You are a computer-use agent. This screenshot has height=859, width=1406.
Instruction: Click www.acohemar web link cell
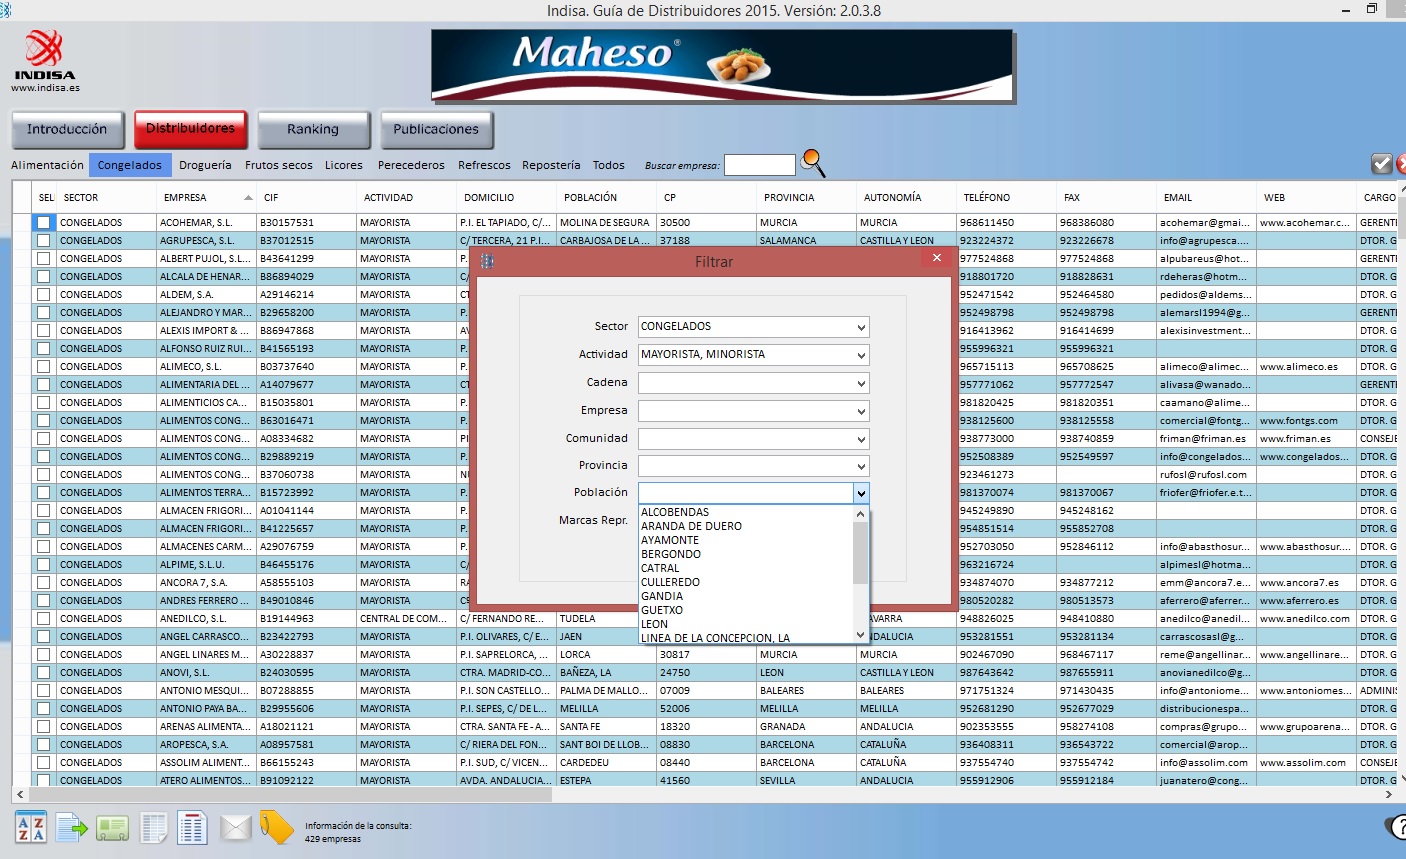[x=1307, y=223]
